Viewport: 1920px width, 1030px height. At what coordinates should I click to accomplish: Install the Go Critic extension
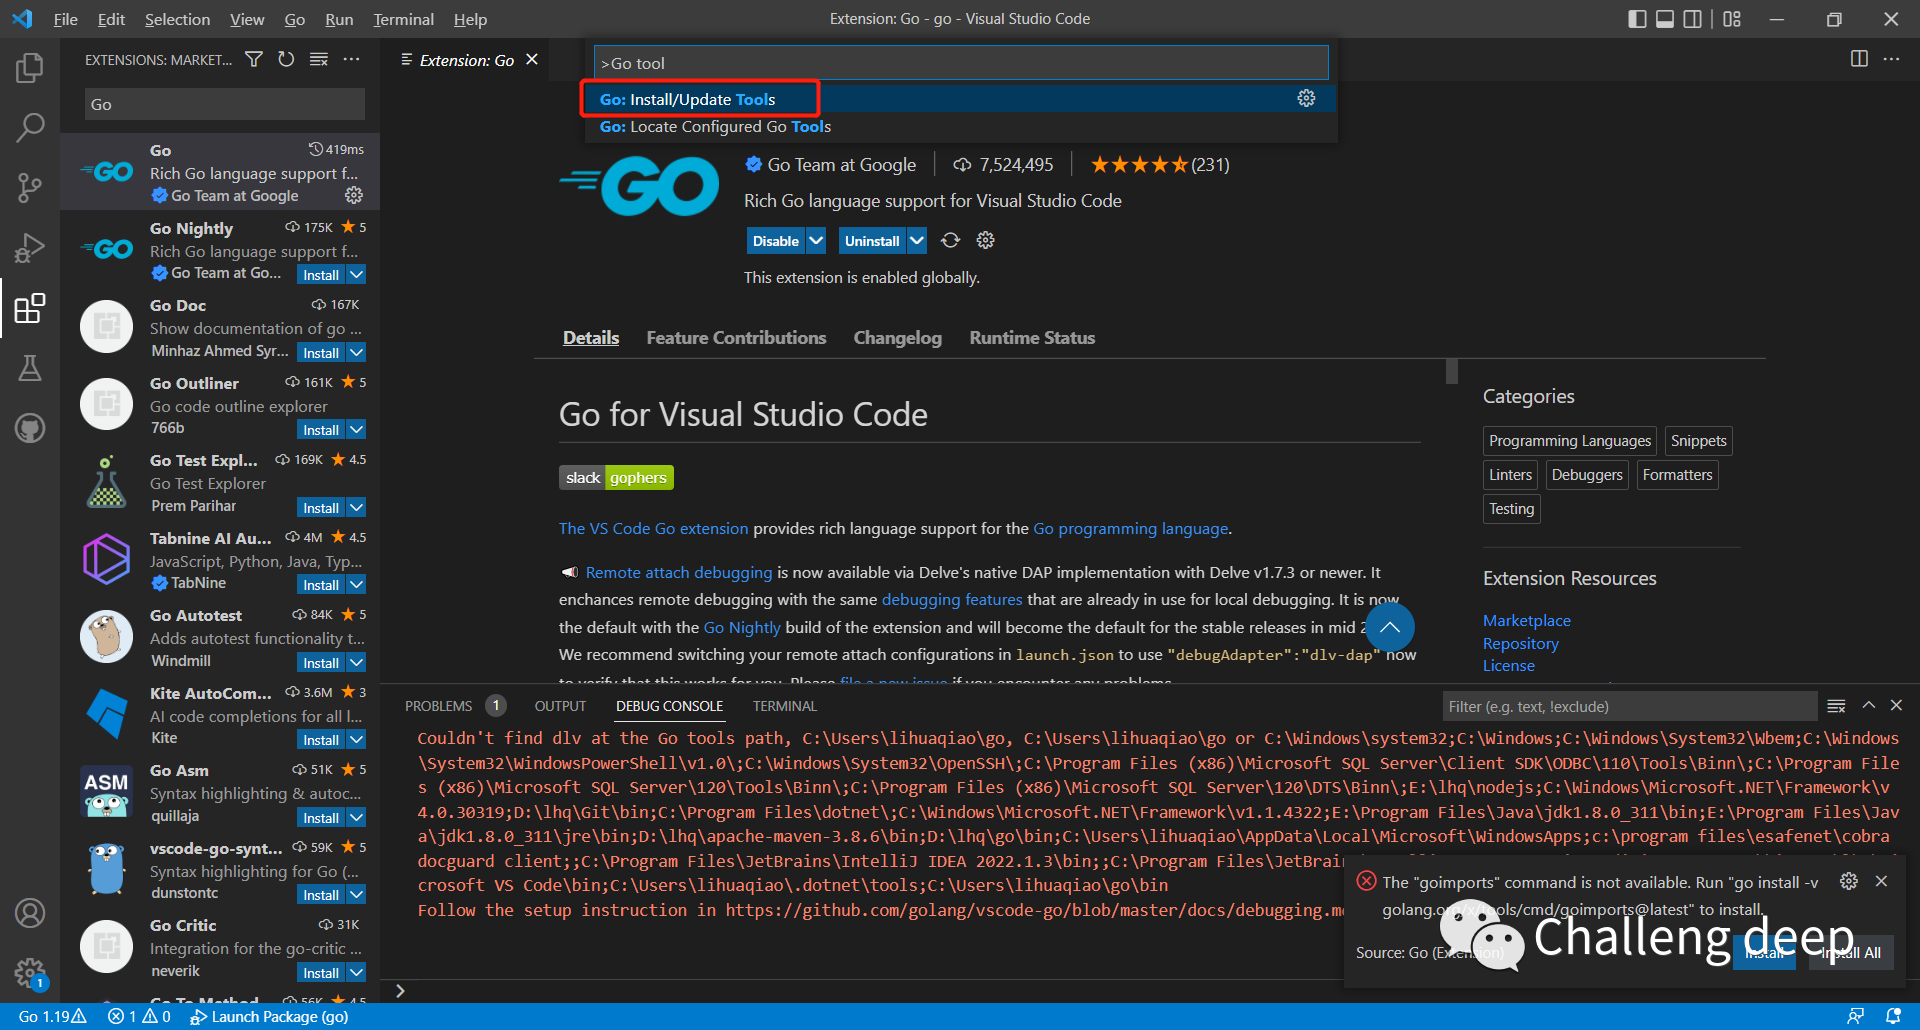click(321, 972)
